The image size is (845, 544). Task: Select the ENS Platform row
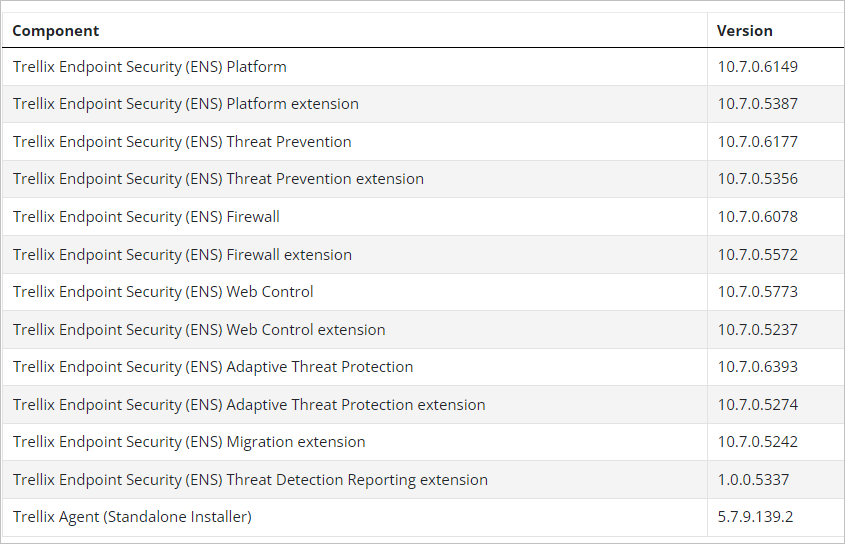coord(422,66)
